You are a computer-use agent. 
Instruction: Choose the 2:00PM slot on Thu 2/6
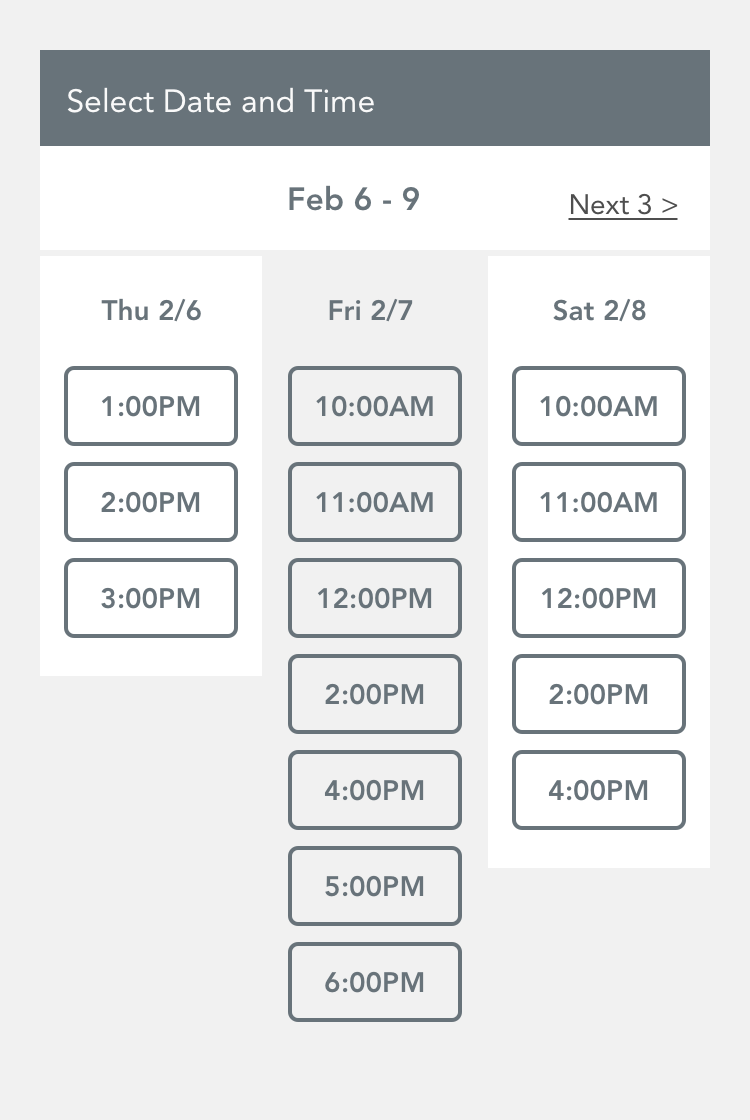pos(151,502)
